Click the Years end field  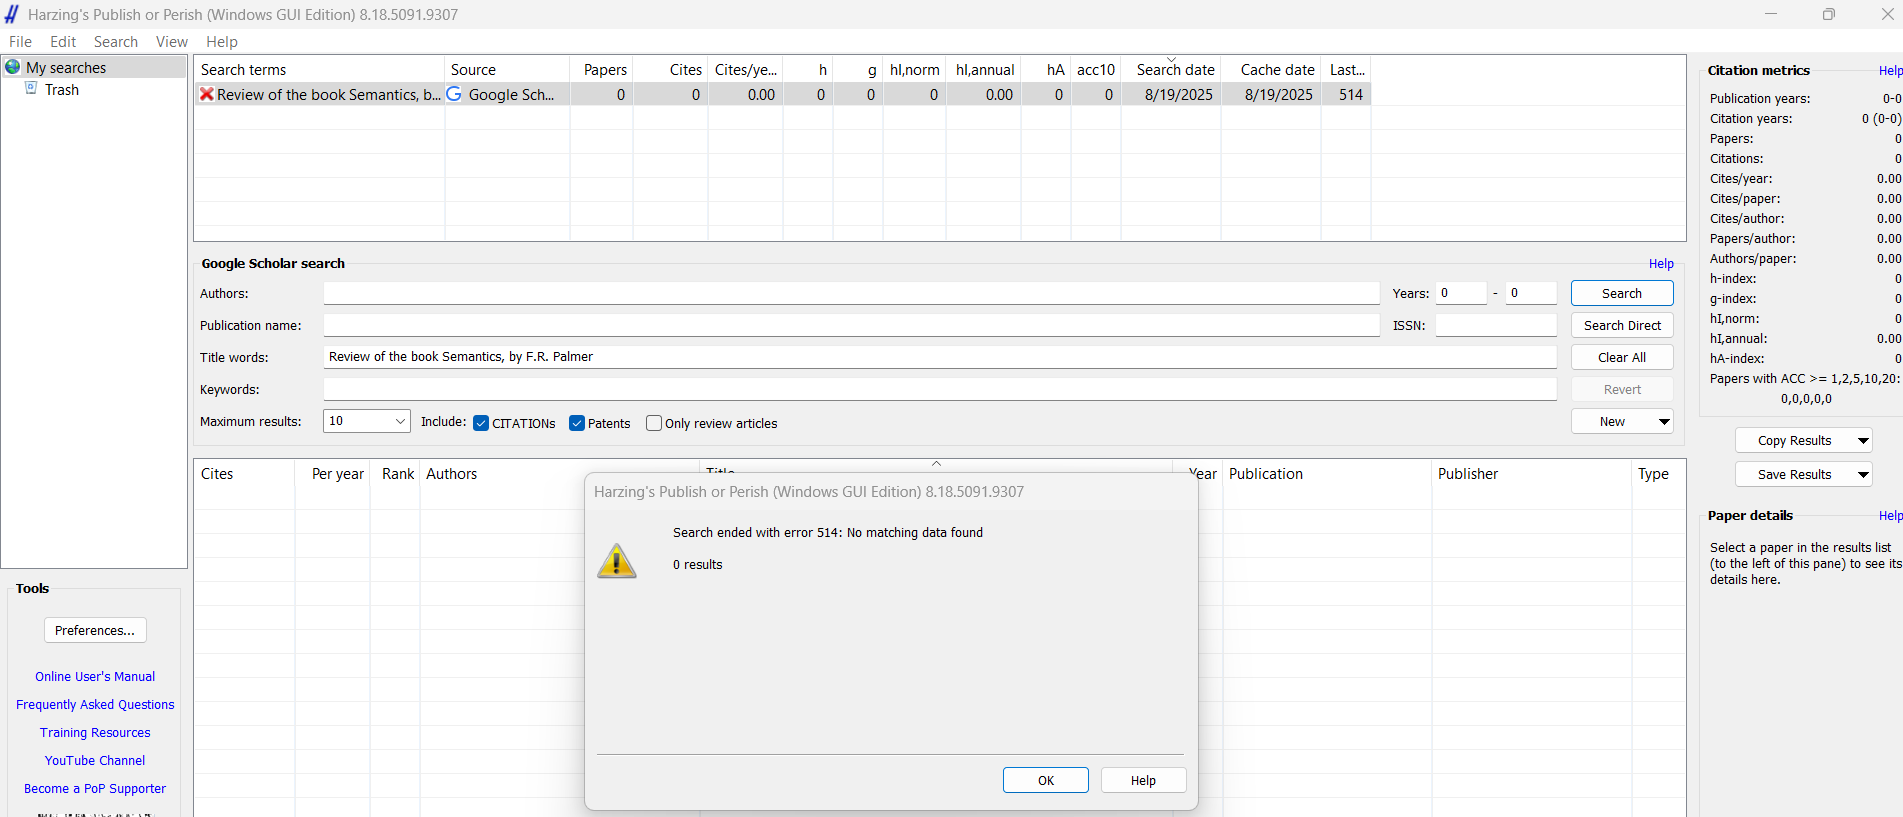(x=1531, y=293)
